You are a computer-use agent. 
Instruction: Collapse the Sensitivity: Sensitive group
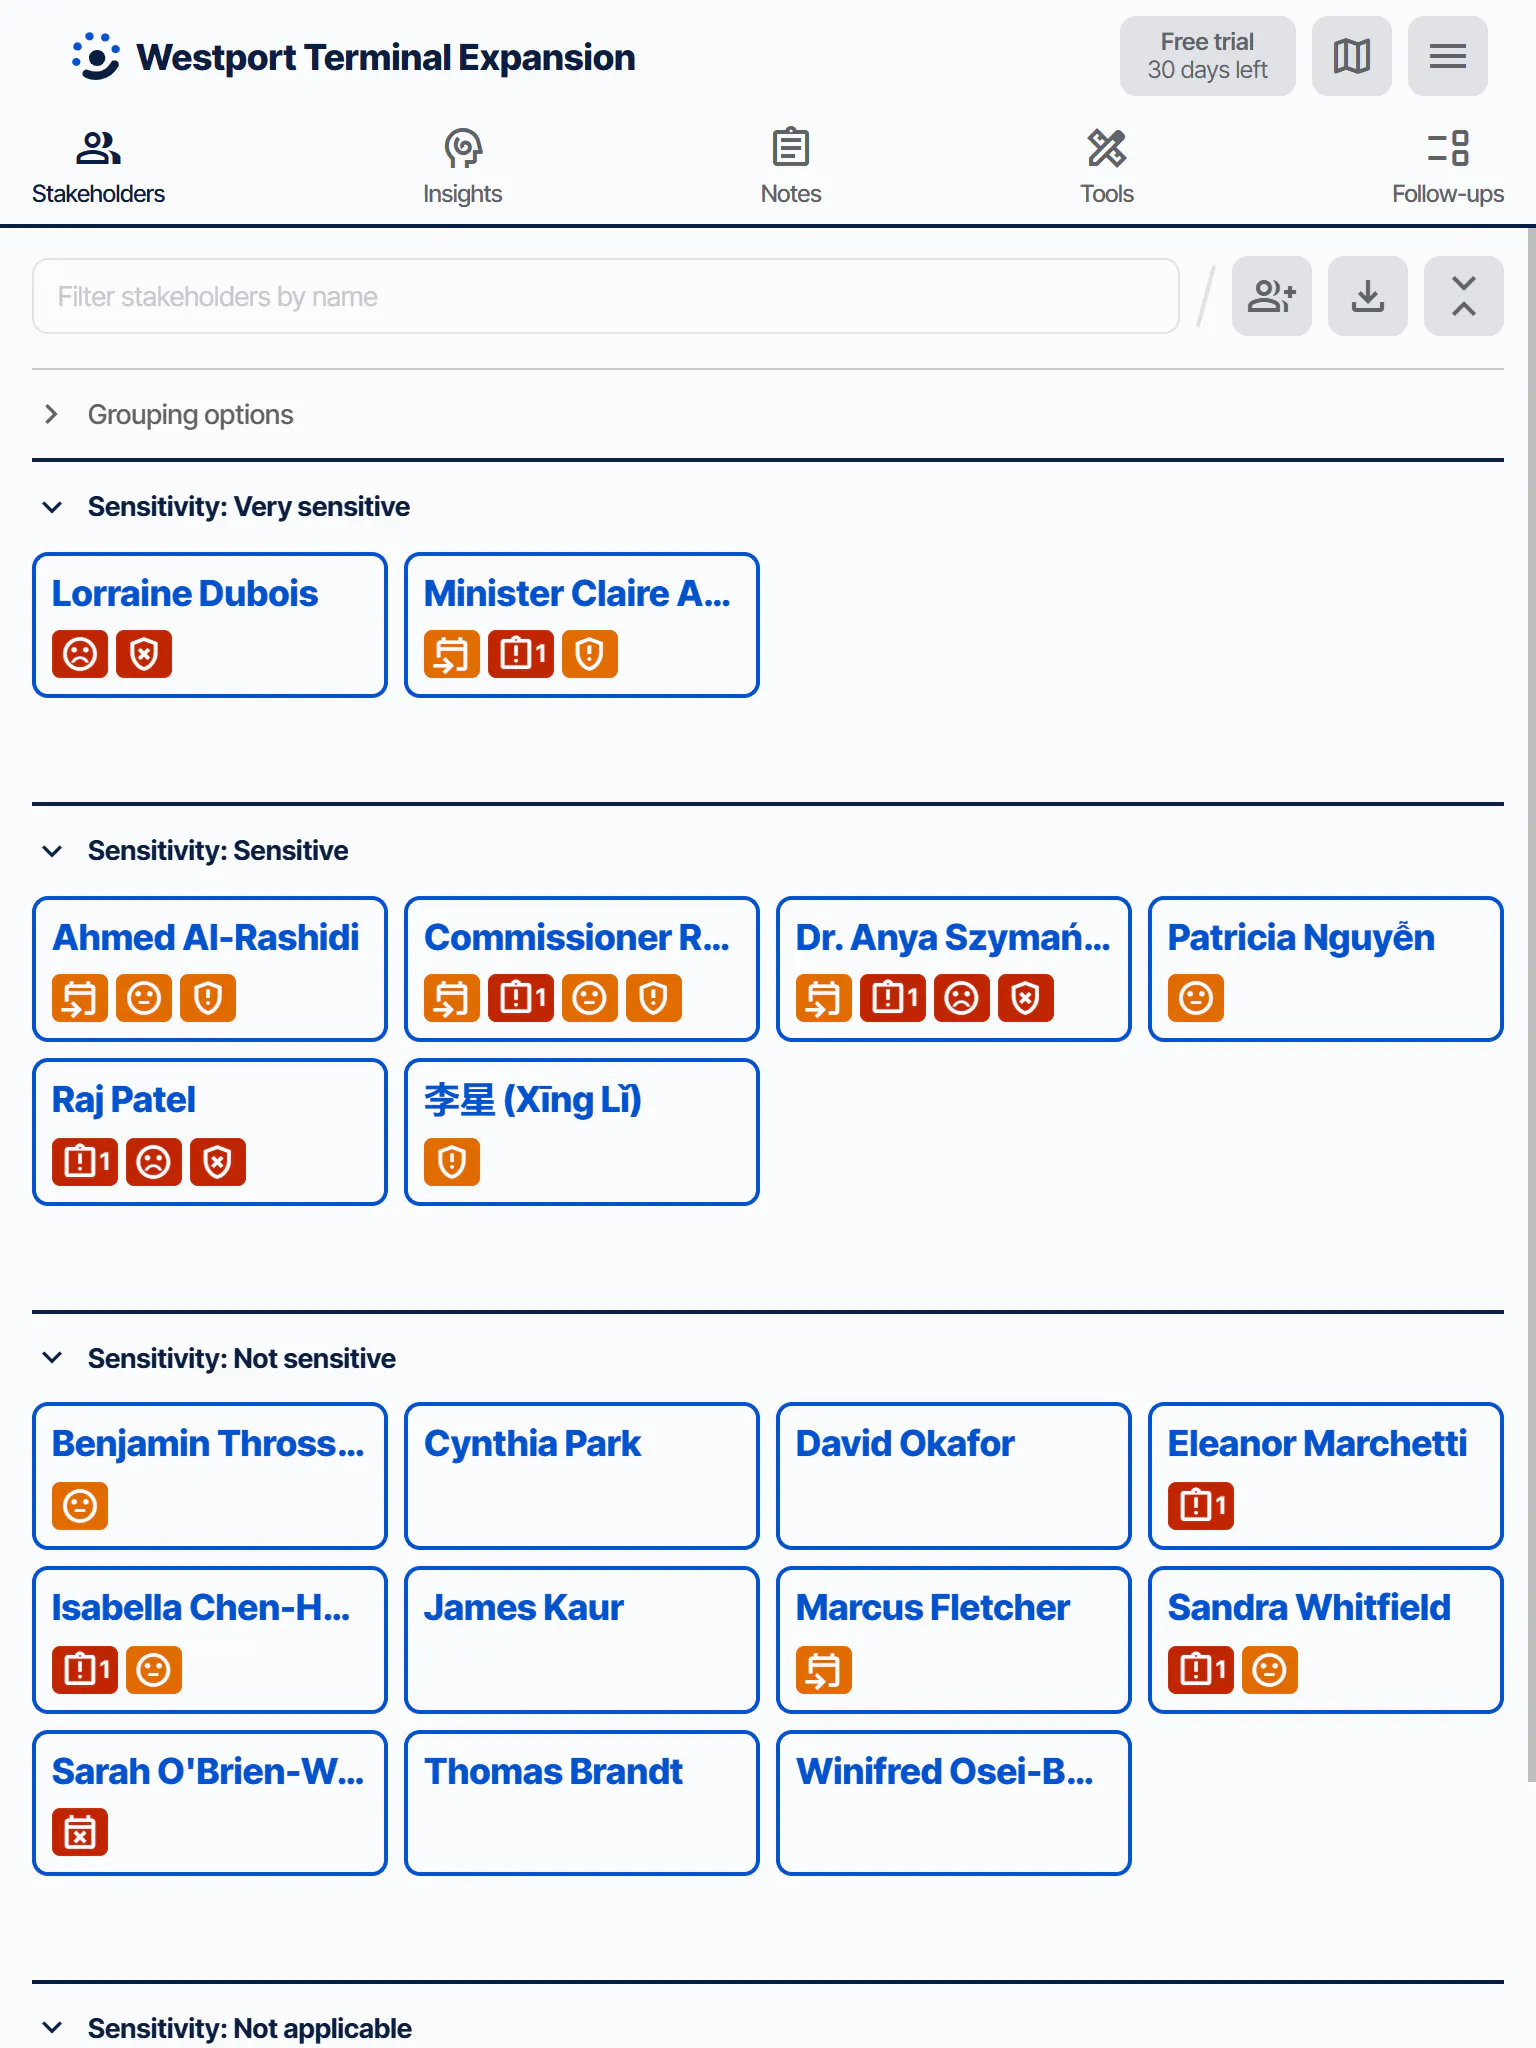click(x=52, y=851)
